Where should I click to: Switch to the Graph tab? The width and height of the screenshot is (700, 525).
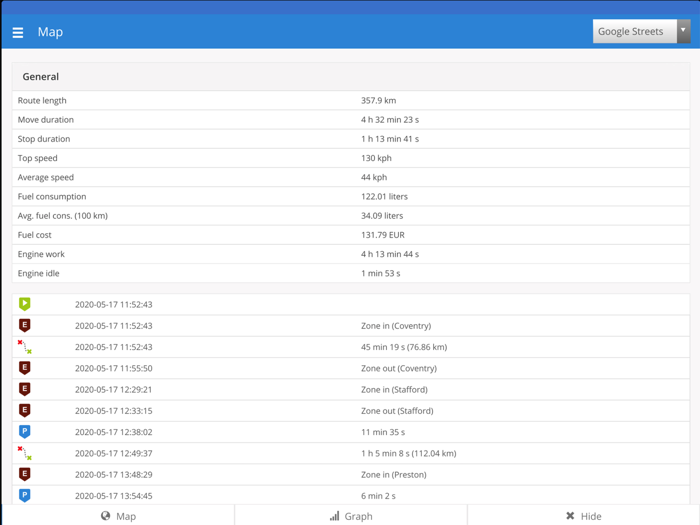[x=351, y=516]
